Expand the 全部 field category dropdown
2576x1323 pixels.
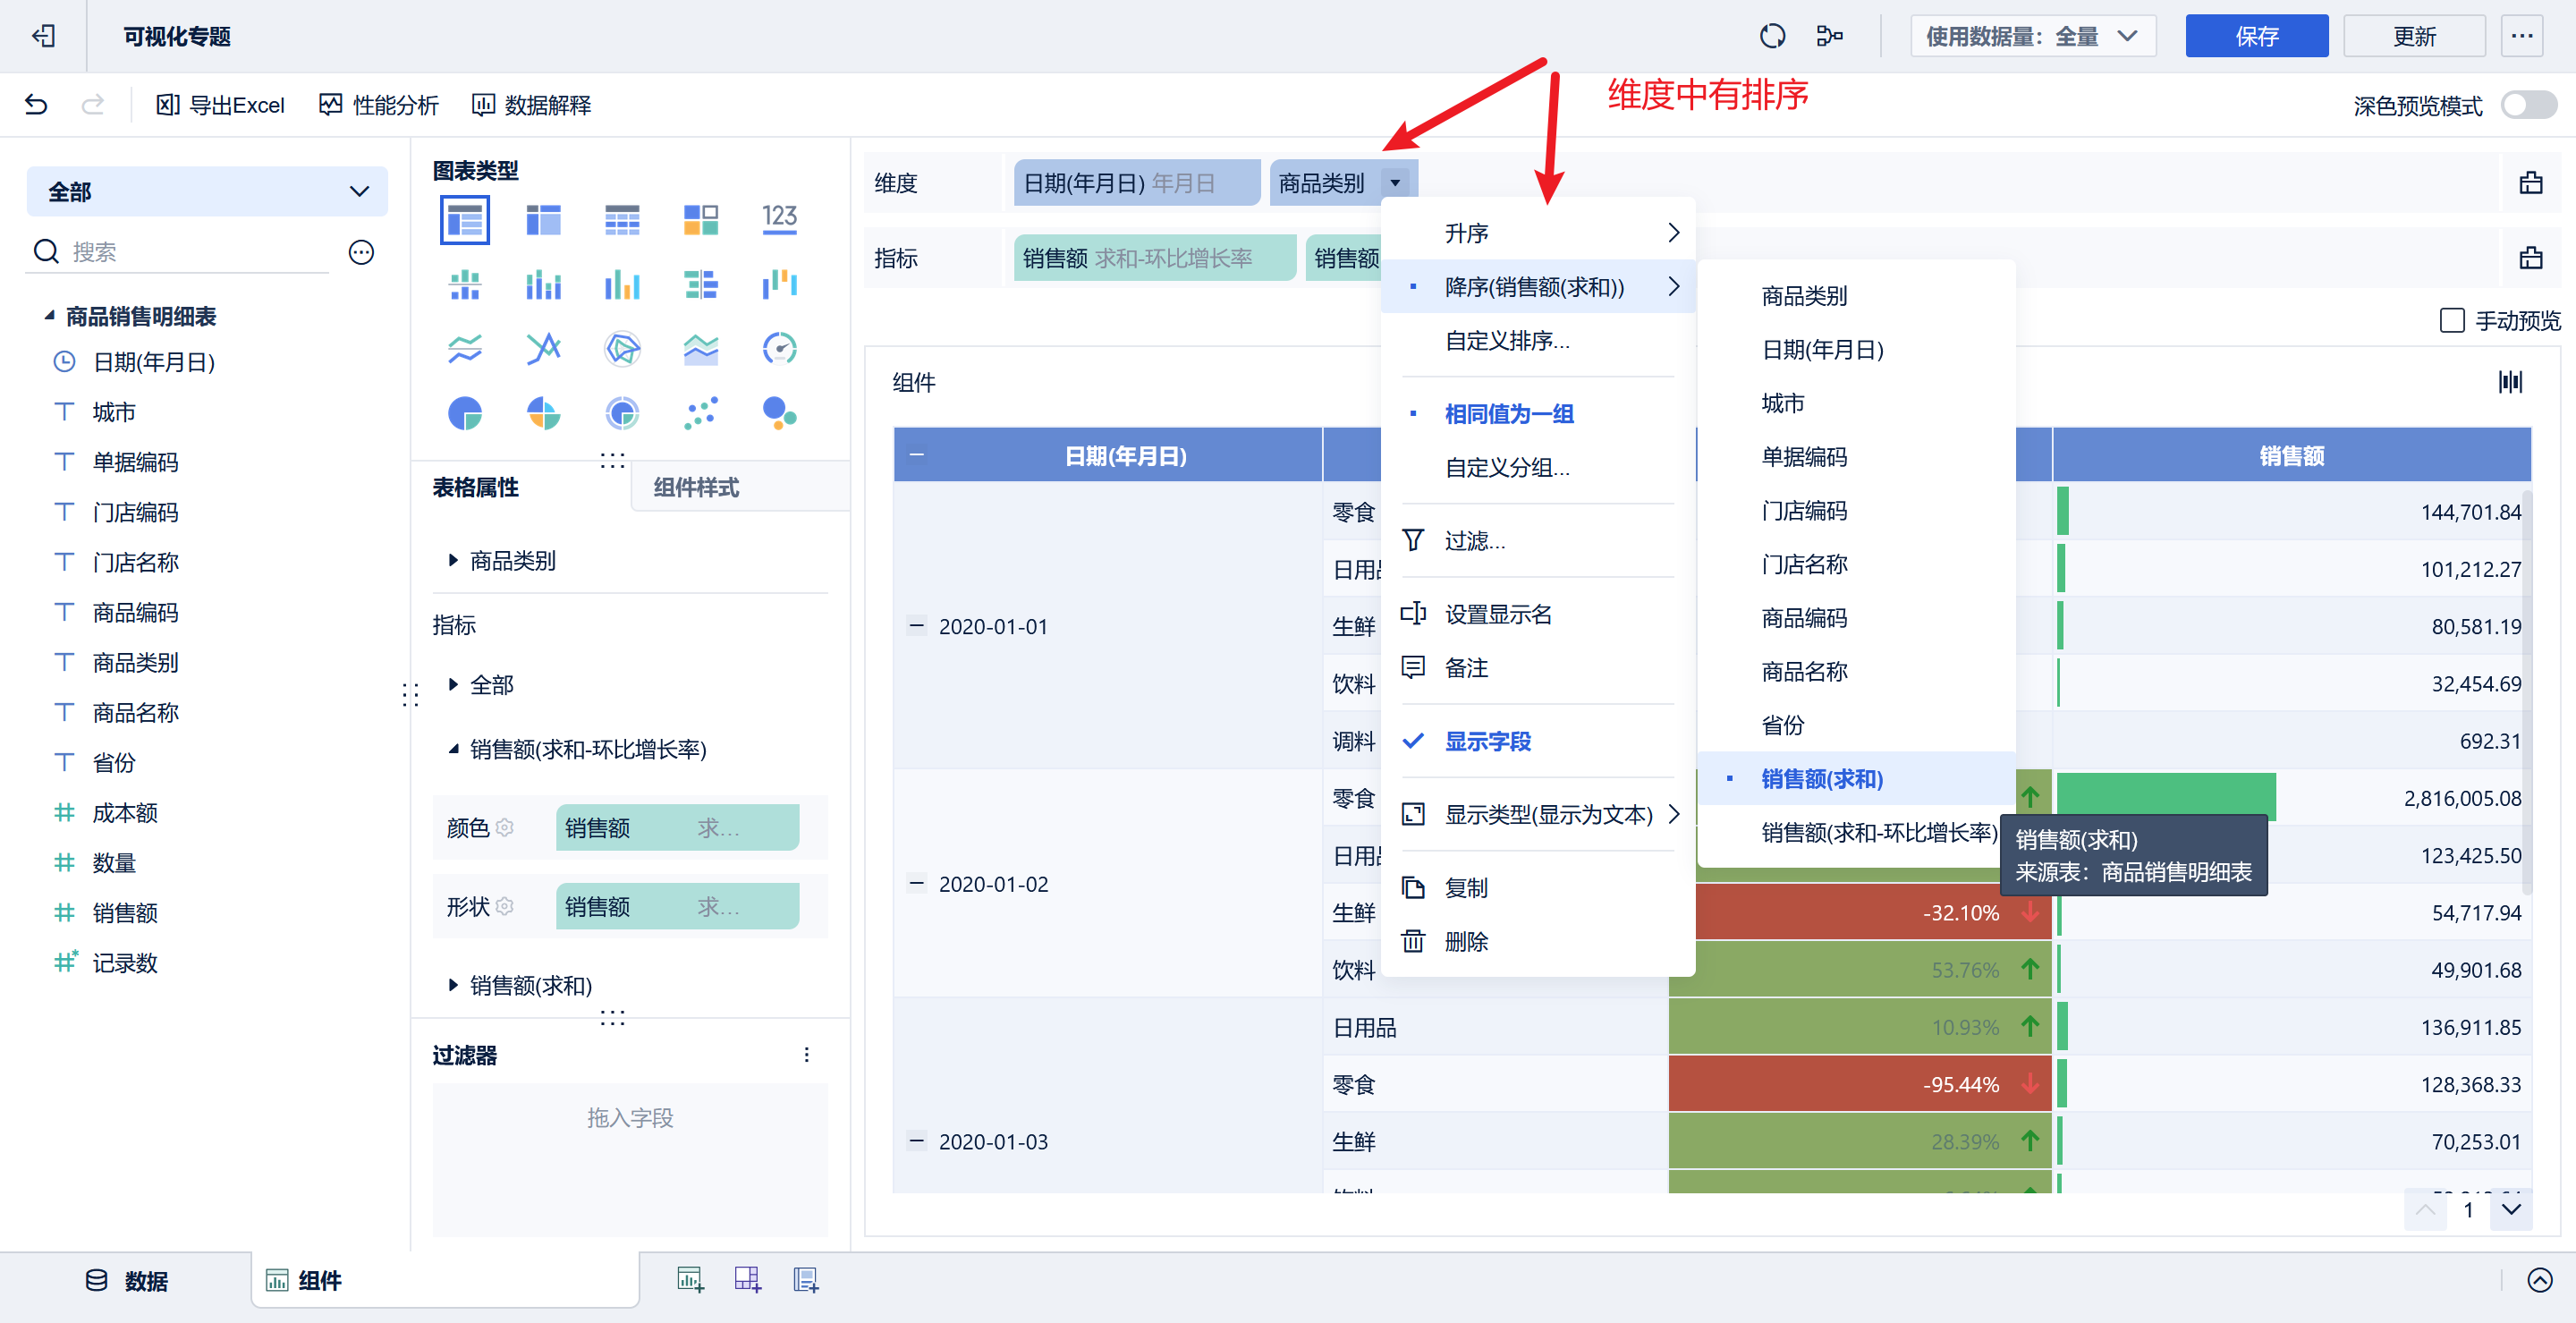(207, 192)
